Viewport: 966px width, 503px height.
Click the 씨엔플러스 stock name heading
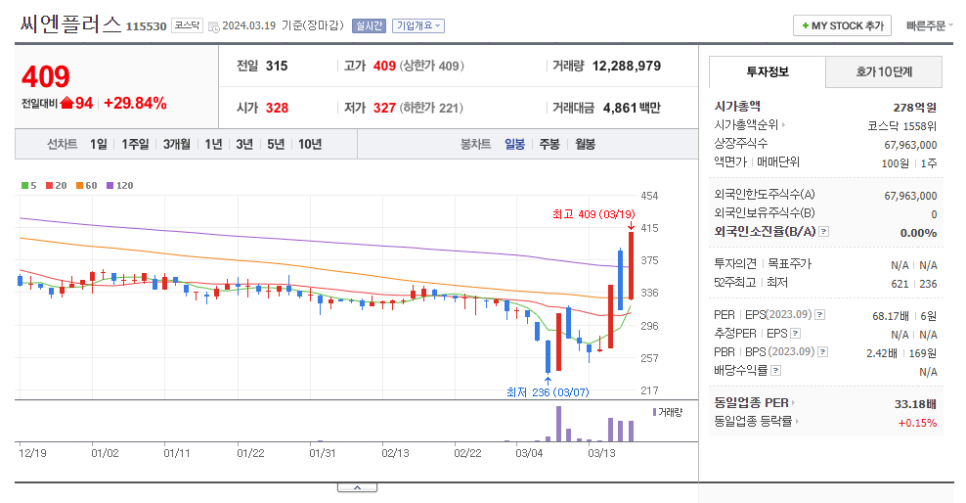pos(70,25)
